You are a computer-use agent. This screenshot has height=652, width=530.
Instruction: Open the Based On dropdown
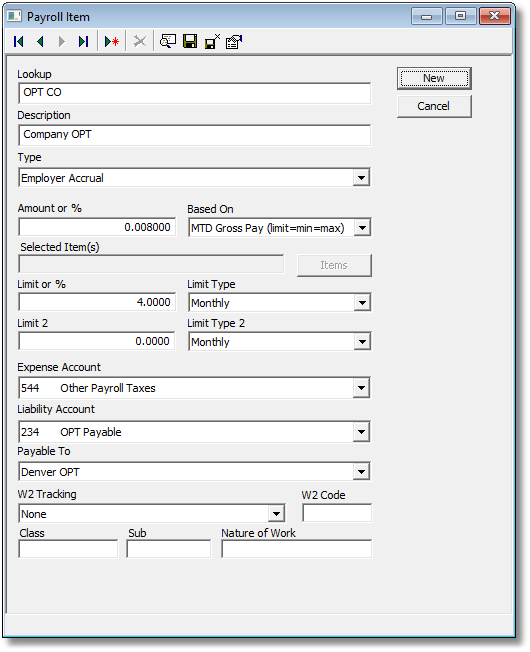[x=362, y=228]
